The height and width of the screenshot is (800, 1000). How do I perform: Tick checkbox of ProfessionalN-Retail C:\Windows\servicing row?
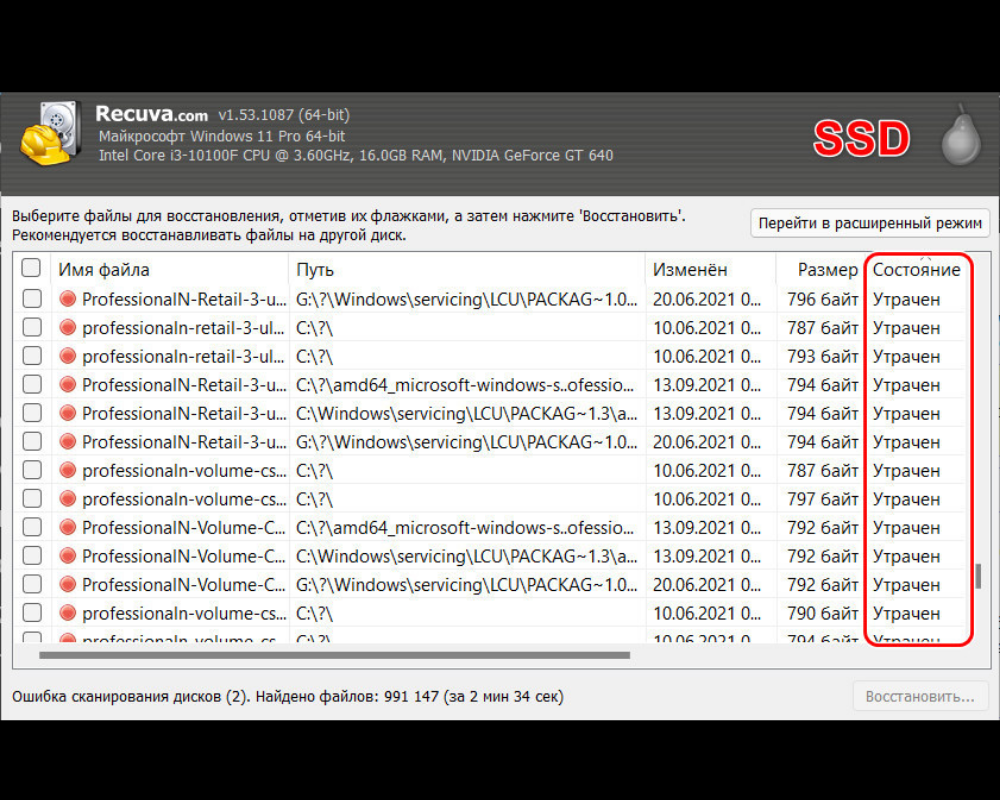coord(32,413)
